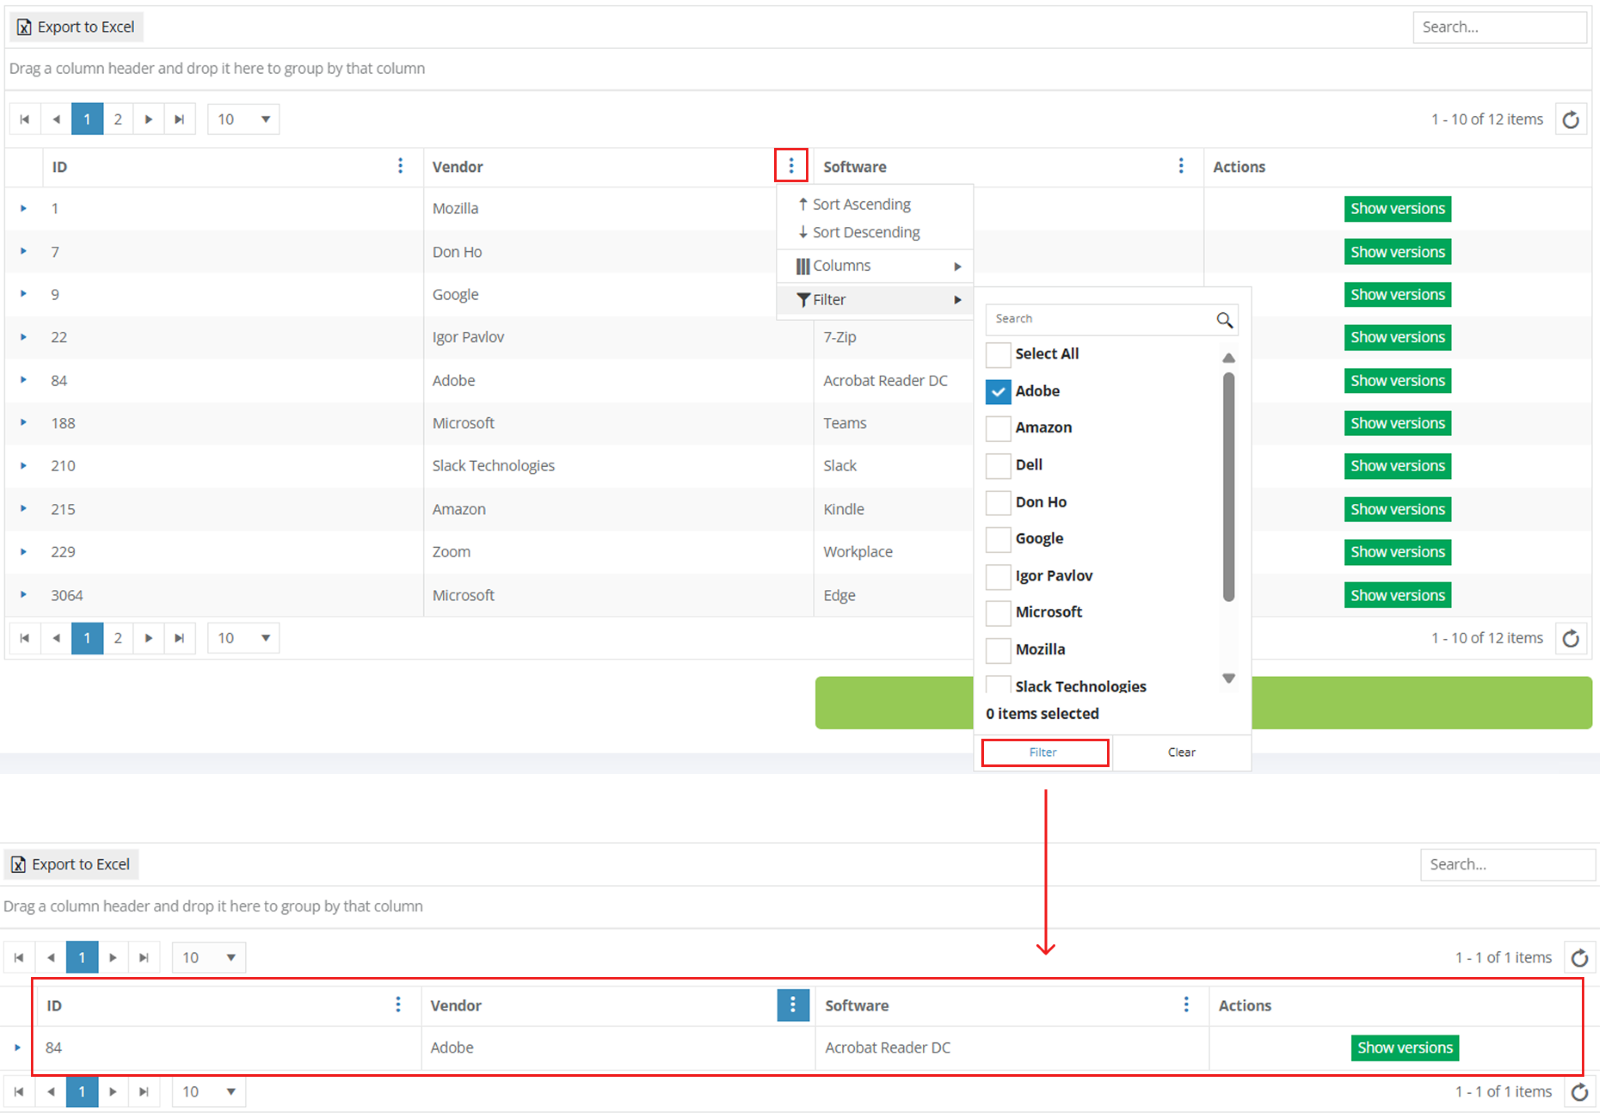The height and width of the screenshot is (1119, 1600).
Task: Tick the Microsoft vendor checkbox
Action: (998, 613)
